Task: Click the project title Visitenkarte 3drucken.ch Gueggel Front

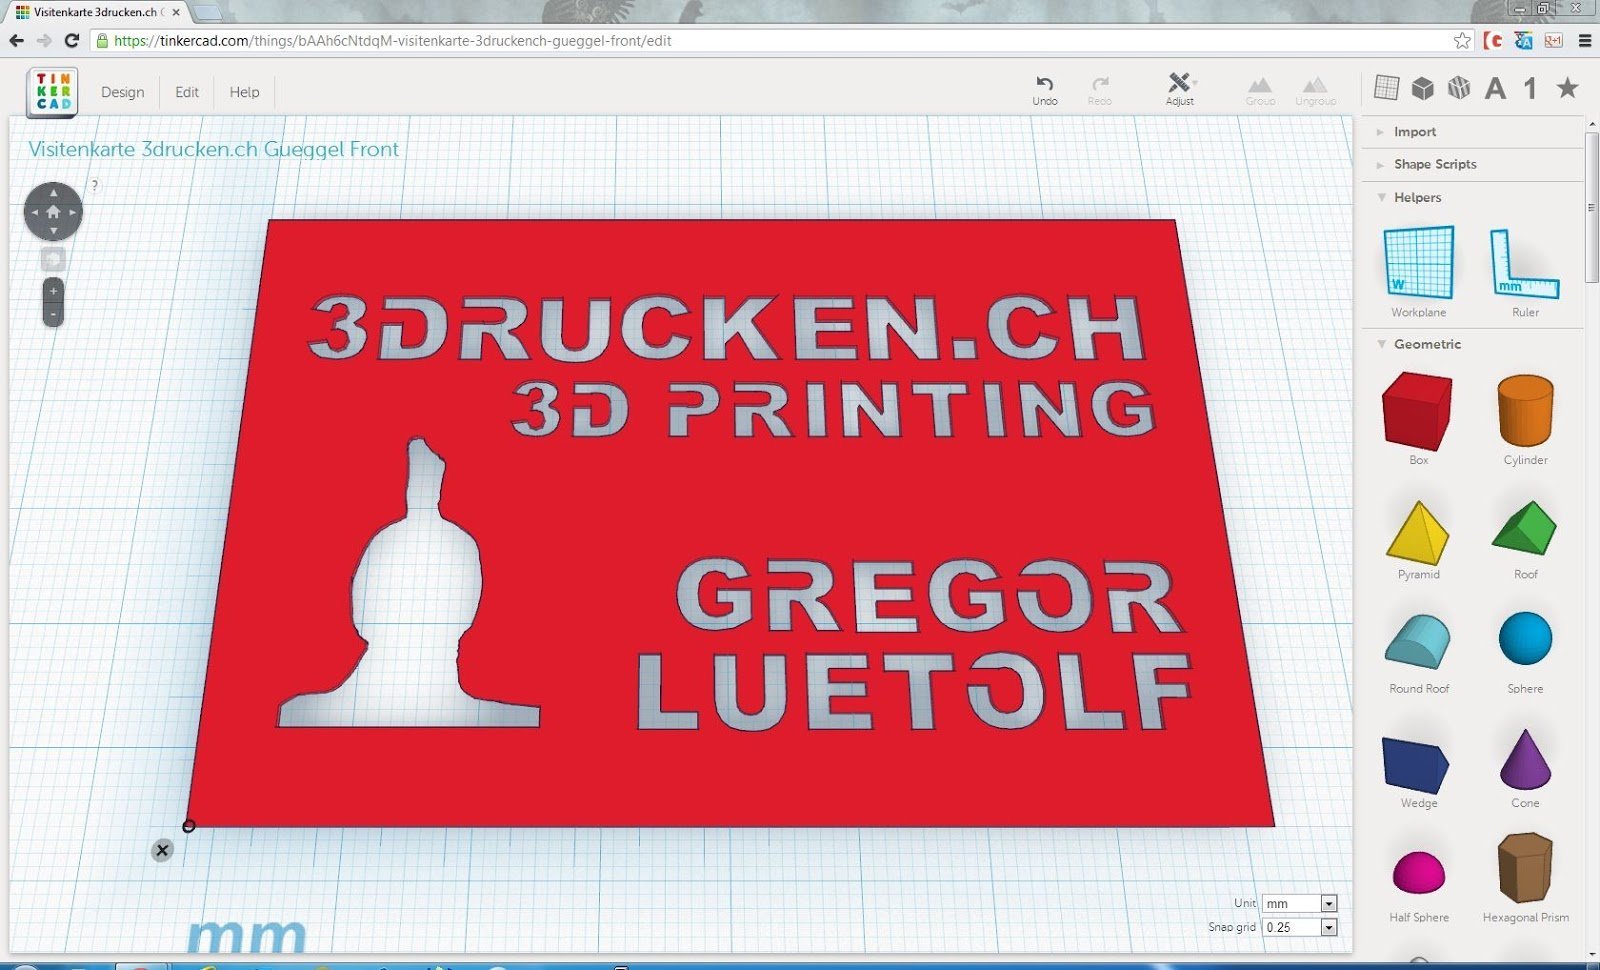Action: tap(214, 149)
